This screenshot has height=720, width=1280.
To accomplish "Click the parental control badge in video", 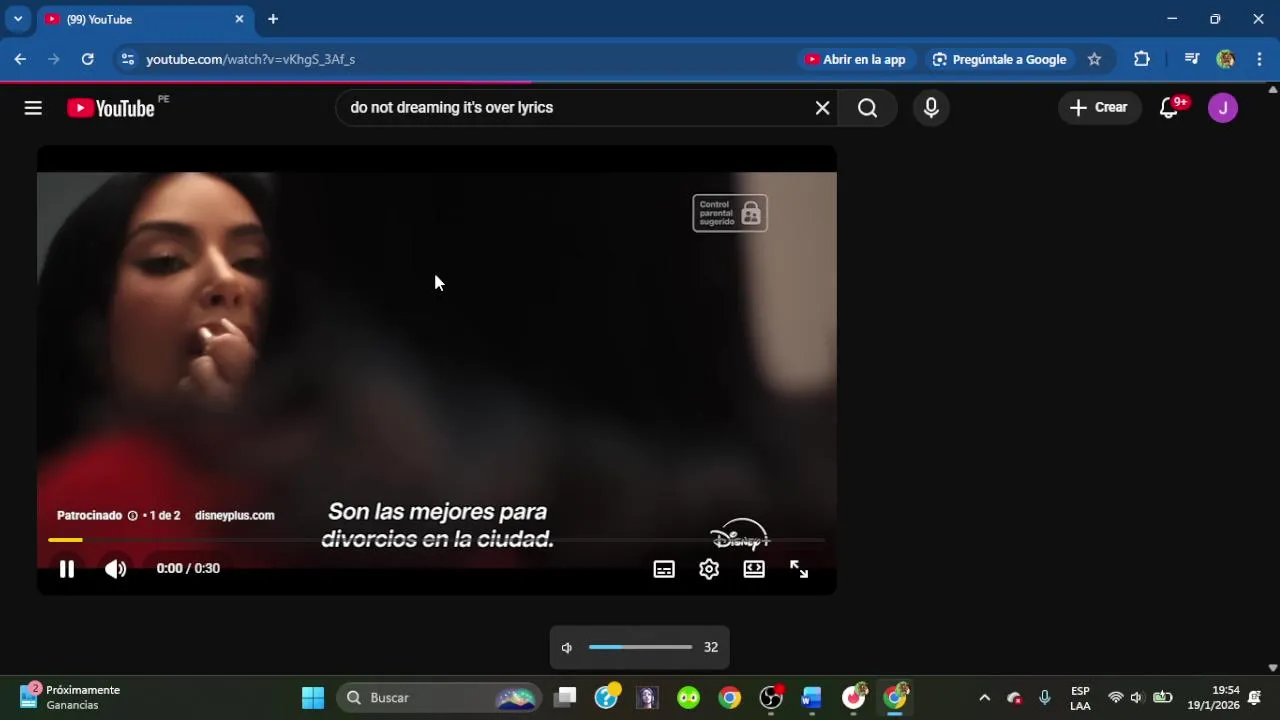I will coord(730,213).
